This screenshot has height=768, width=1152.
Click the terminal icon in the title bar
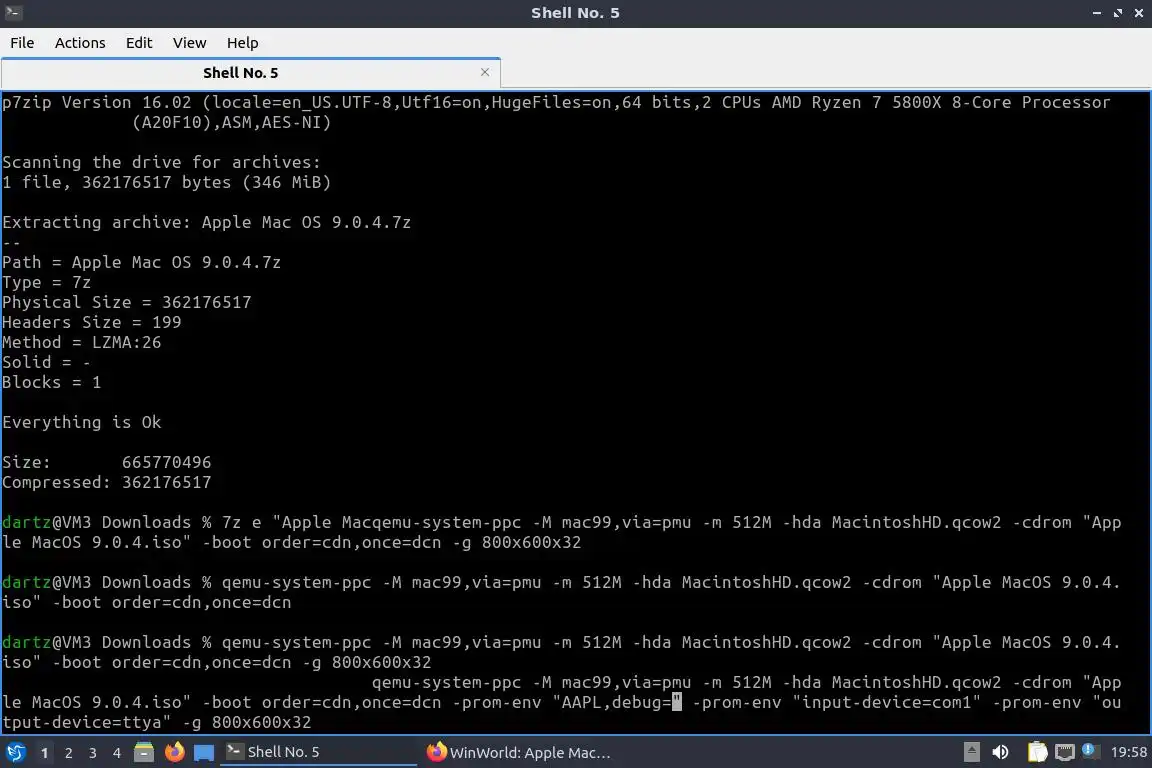(x=13, y=12)
